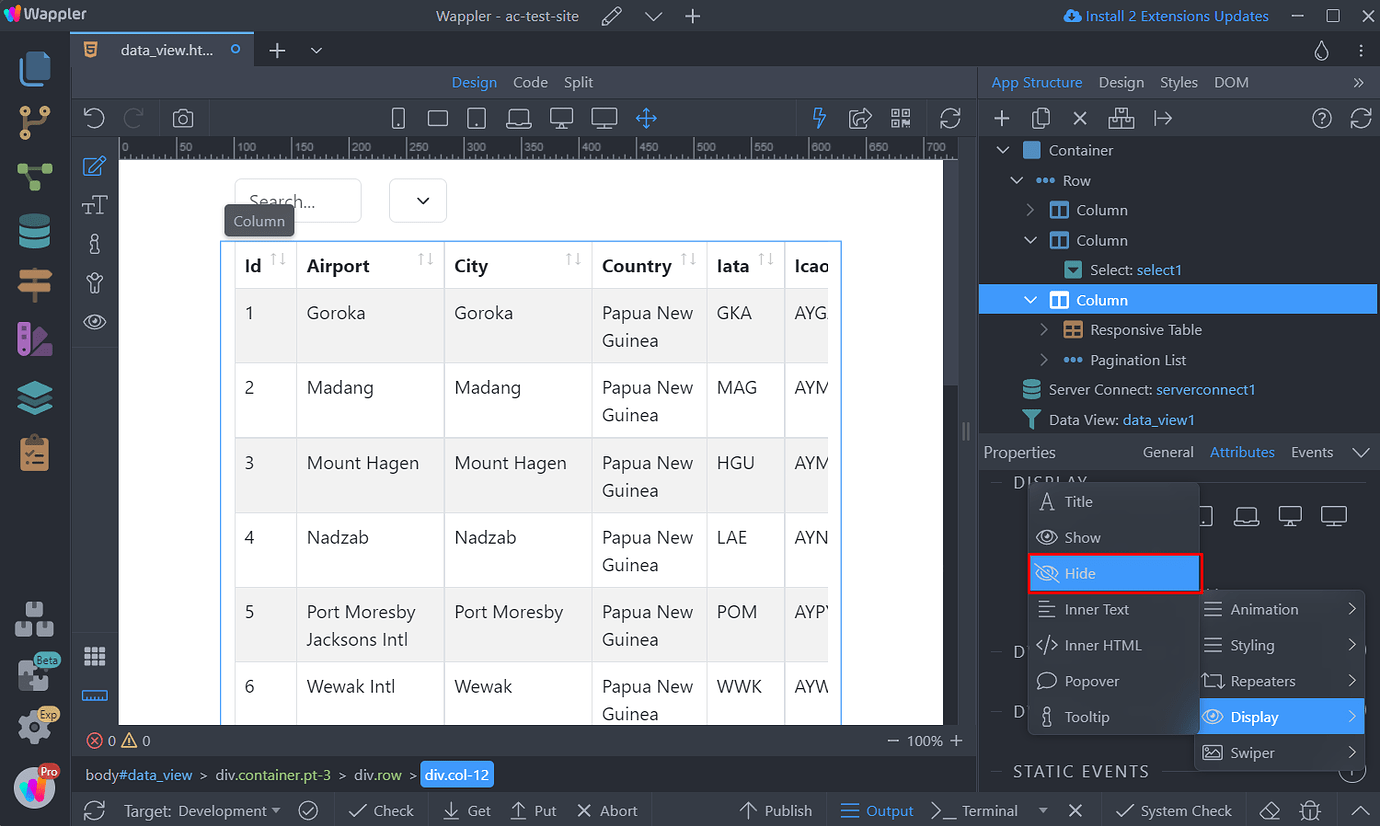The image size is (1380, 826).
Task: Open the Database Manager cylinder icon
Action: point(35,232)
